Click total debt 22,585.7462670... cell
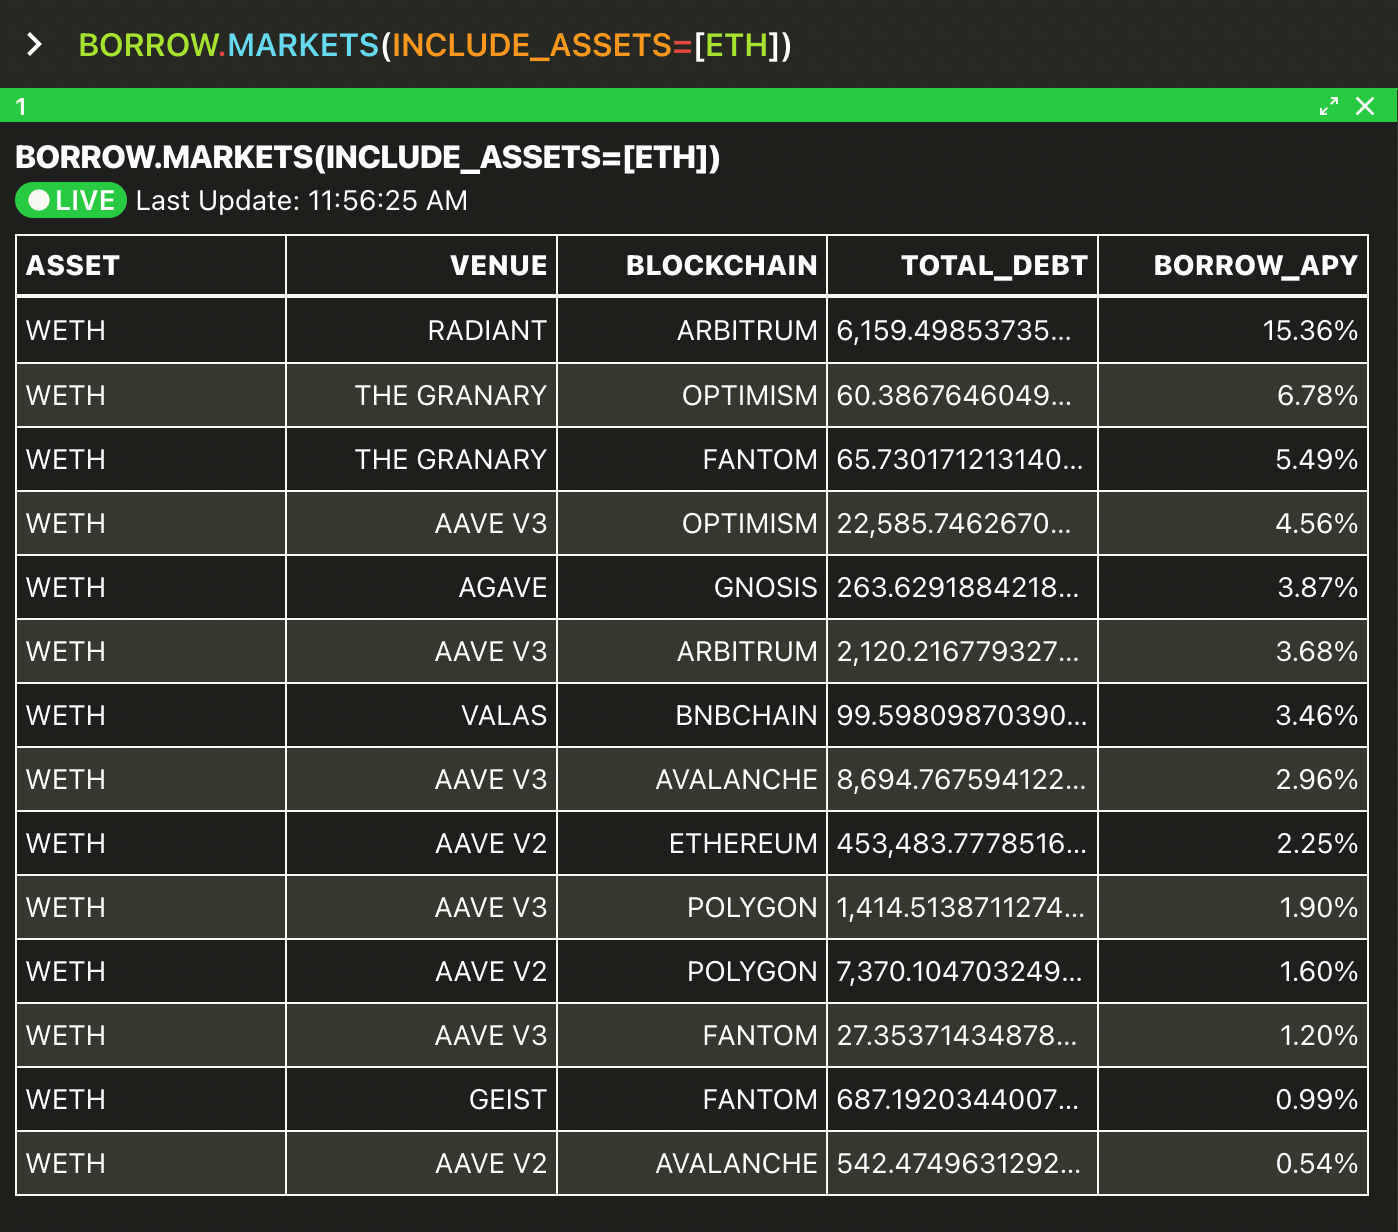This screenshot has width=1398, height=1232. 963,523
